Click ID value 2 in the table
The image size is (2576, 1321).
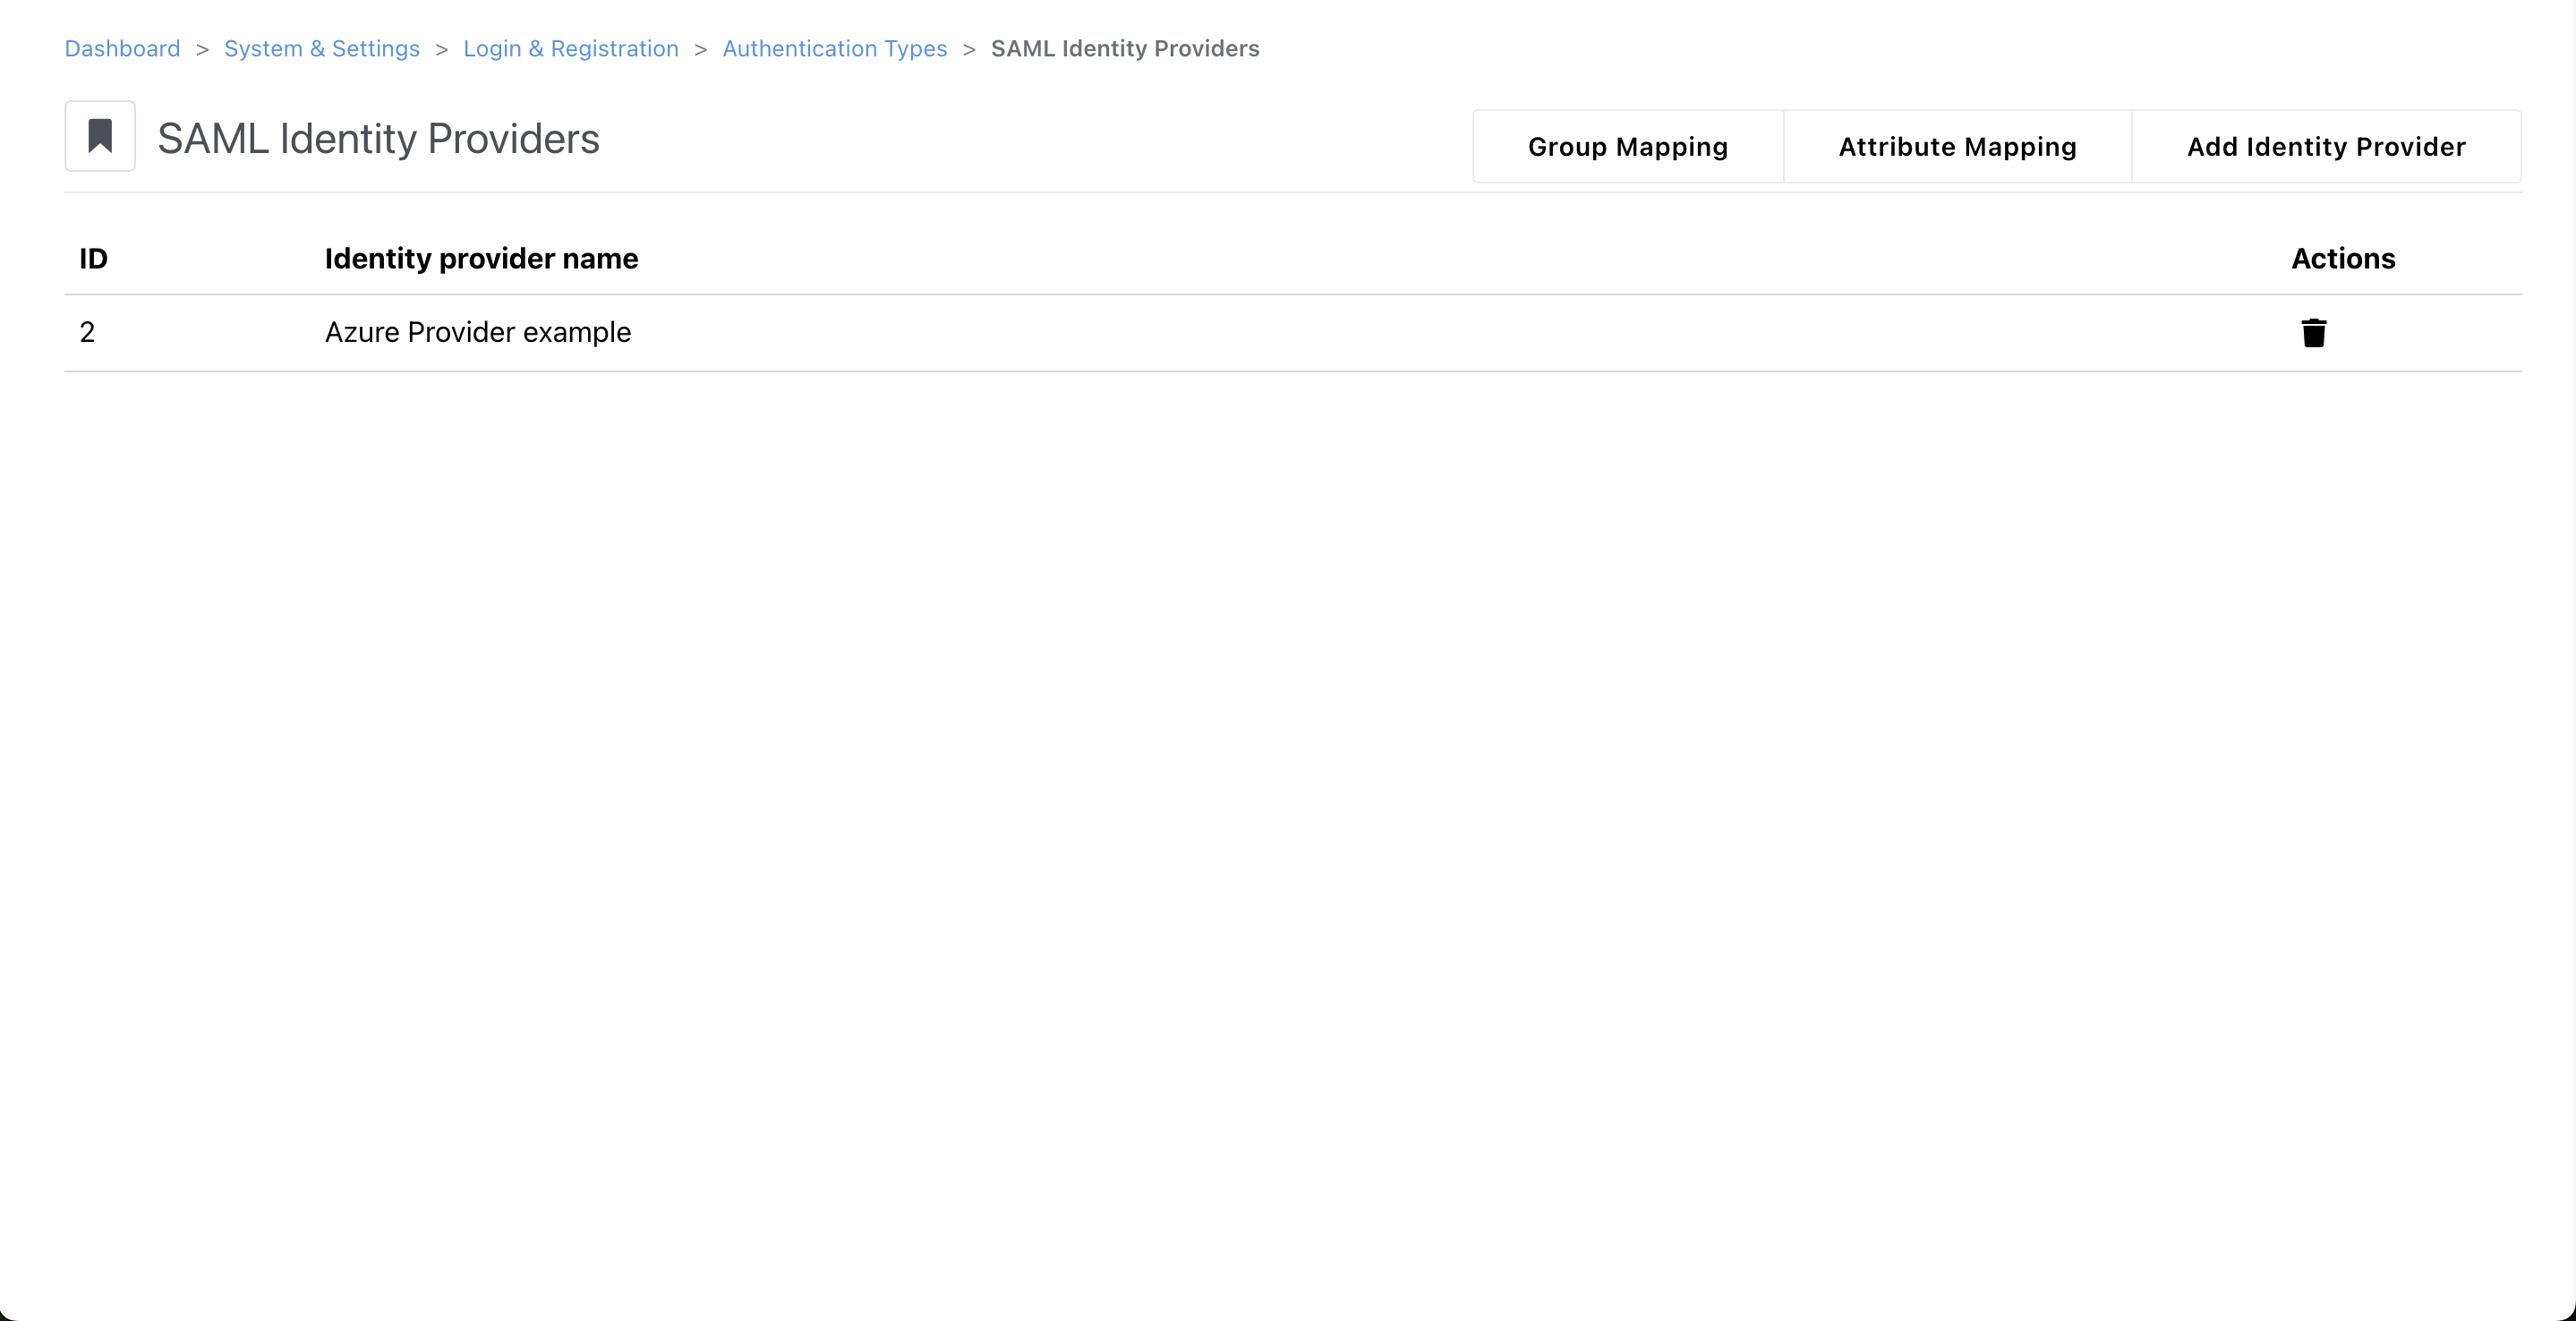point(87,332)
